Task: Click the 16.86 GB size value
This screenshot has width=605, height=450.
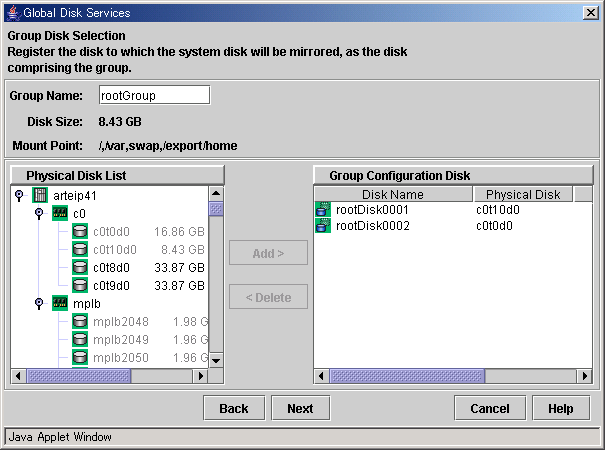Action: point(179,232)
